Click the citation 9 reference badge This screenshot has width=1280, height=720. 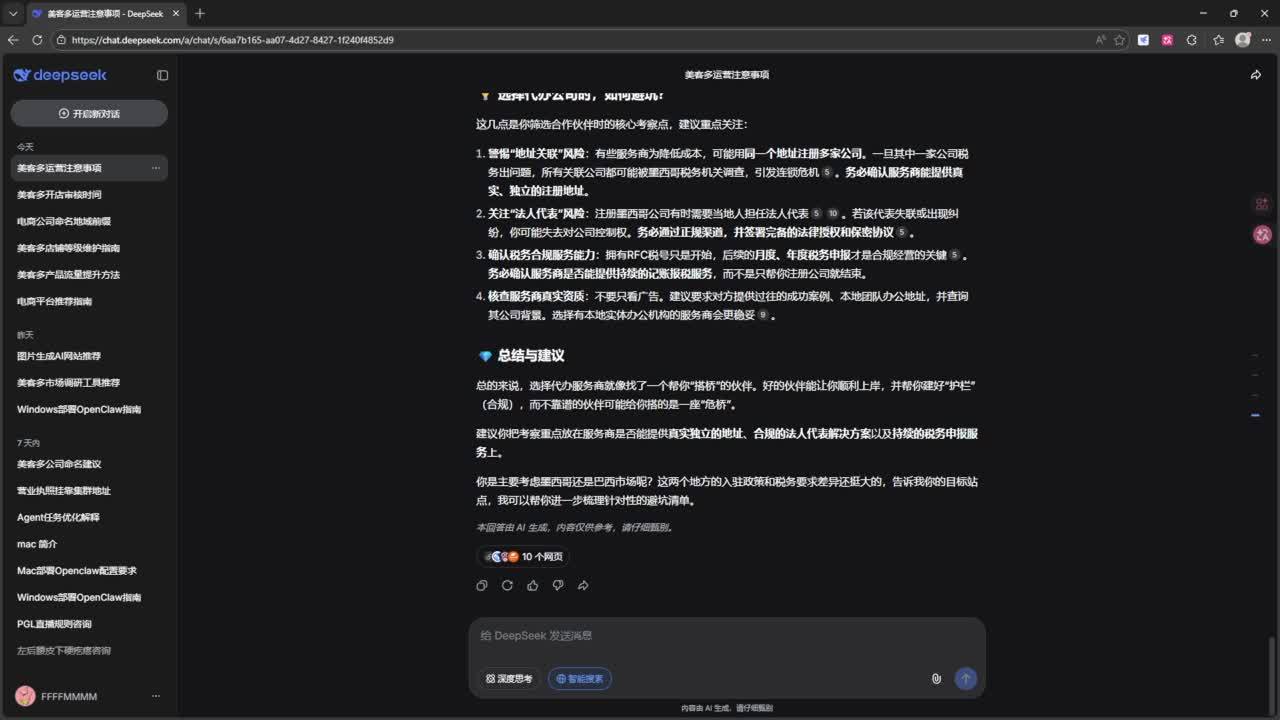point(763,315)
